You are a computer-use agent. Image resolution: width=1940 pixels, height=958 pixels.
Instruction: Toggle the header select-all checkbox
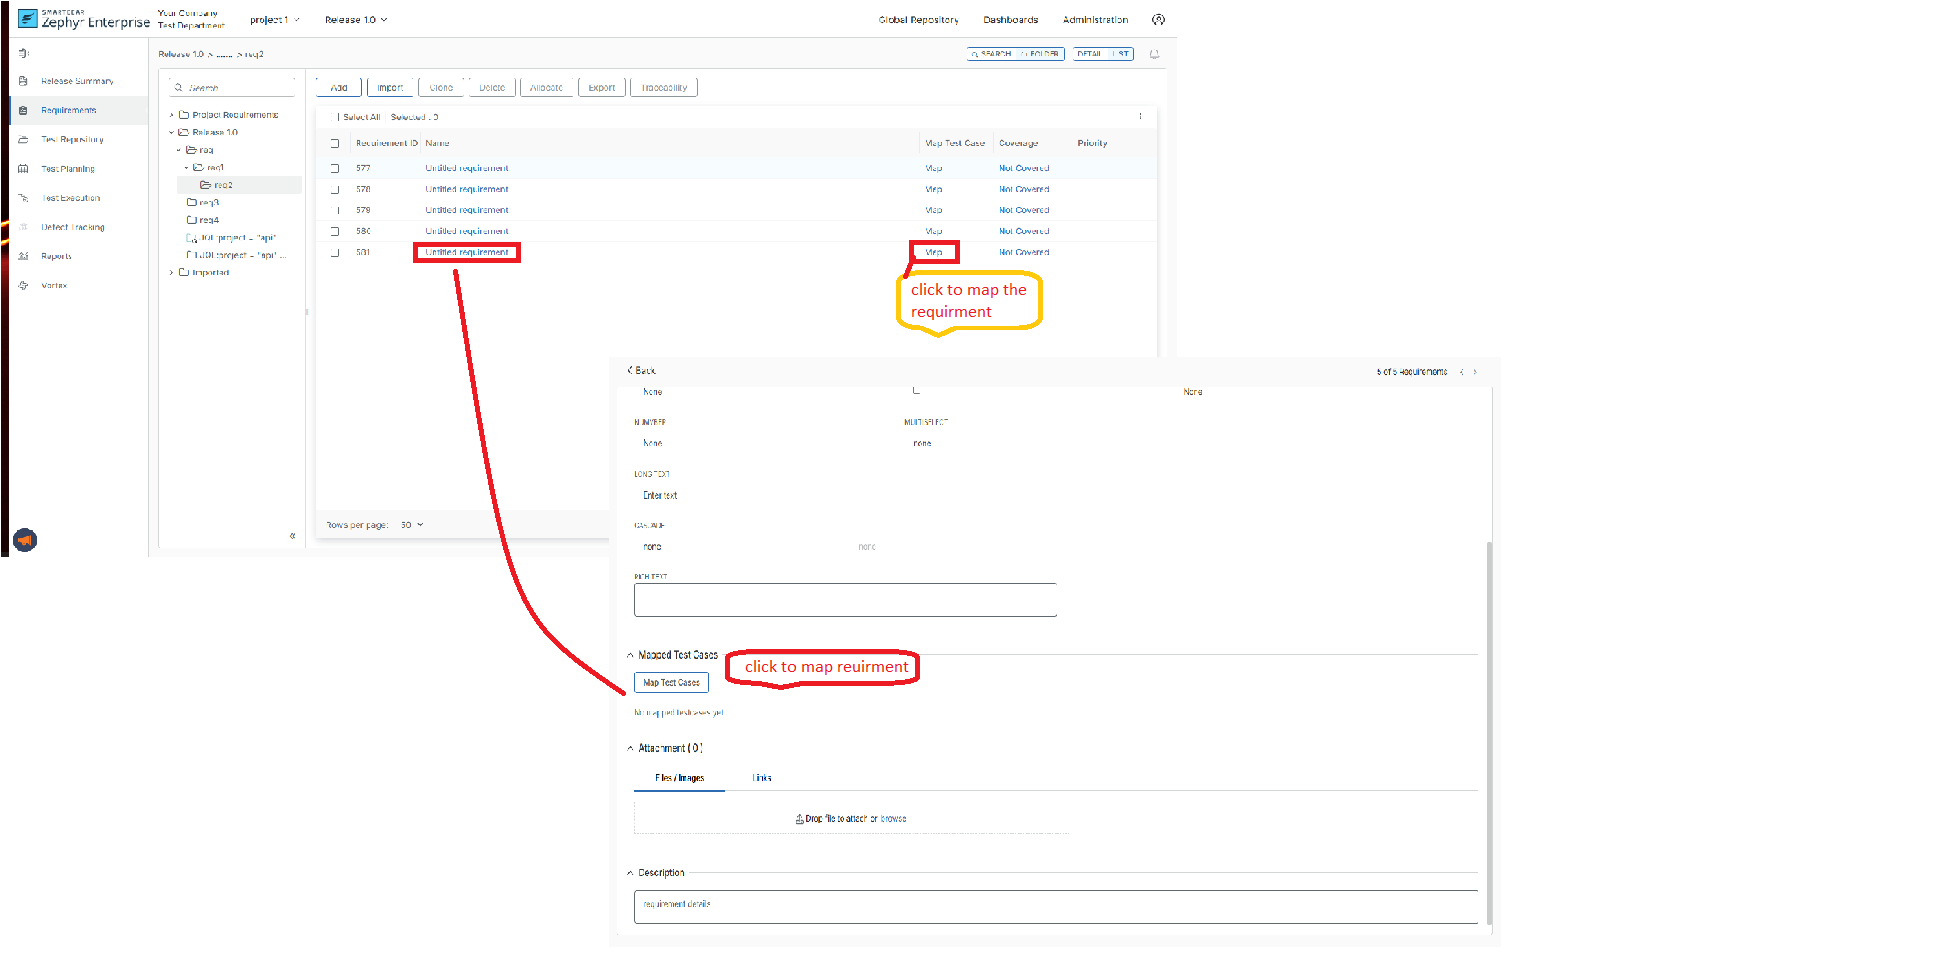click(335, 144)
